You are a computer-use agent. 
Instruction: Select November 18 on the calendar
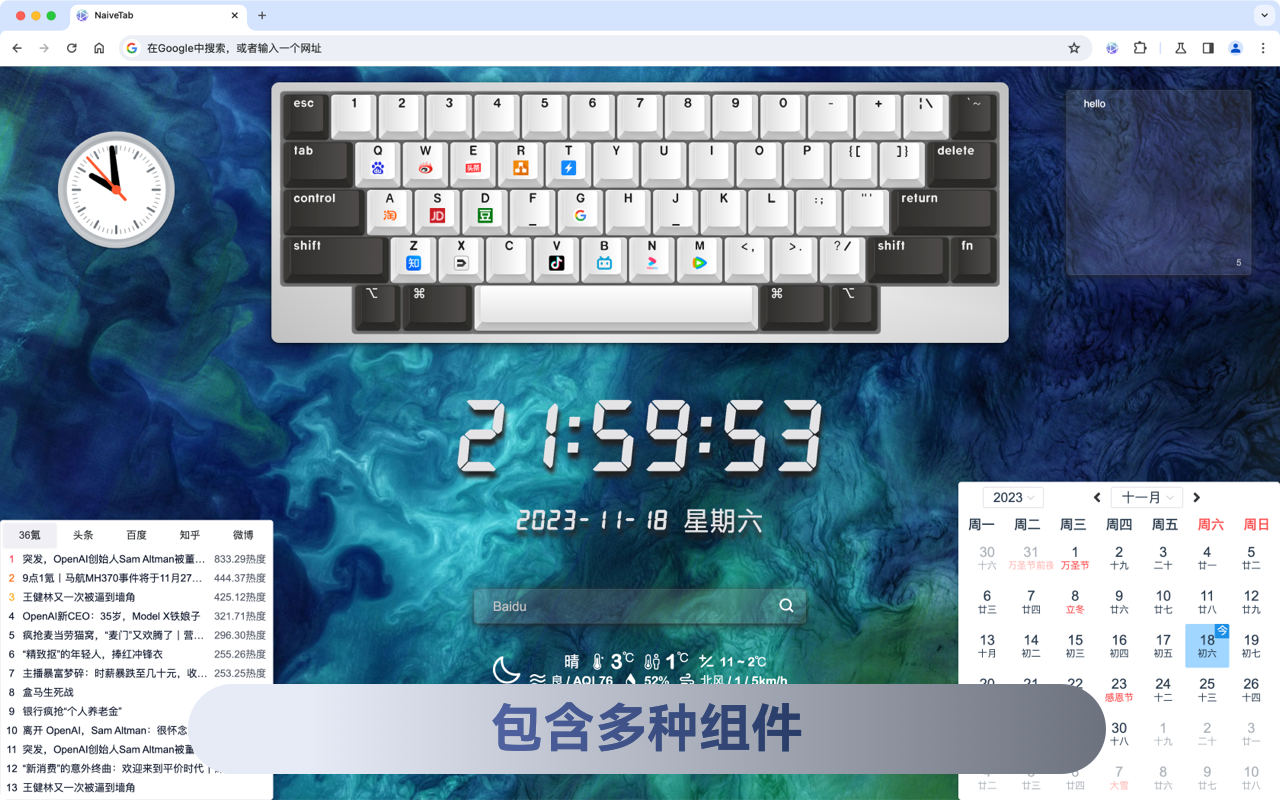[x=1207, y=645]
